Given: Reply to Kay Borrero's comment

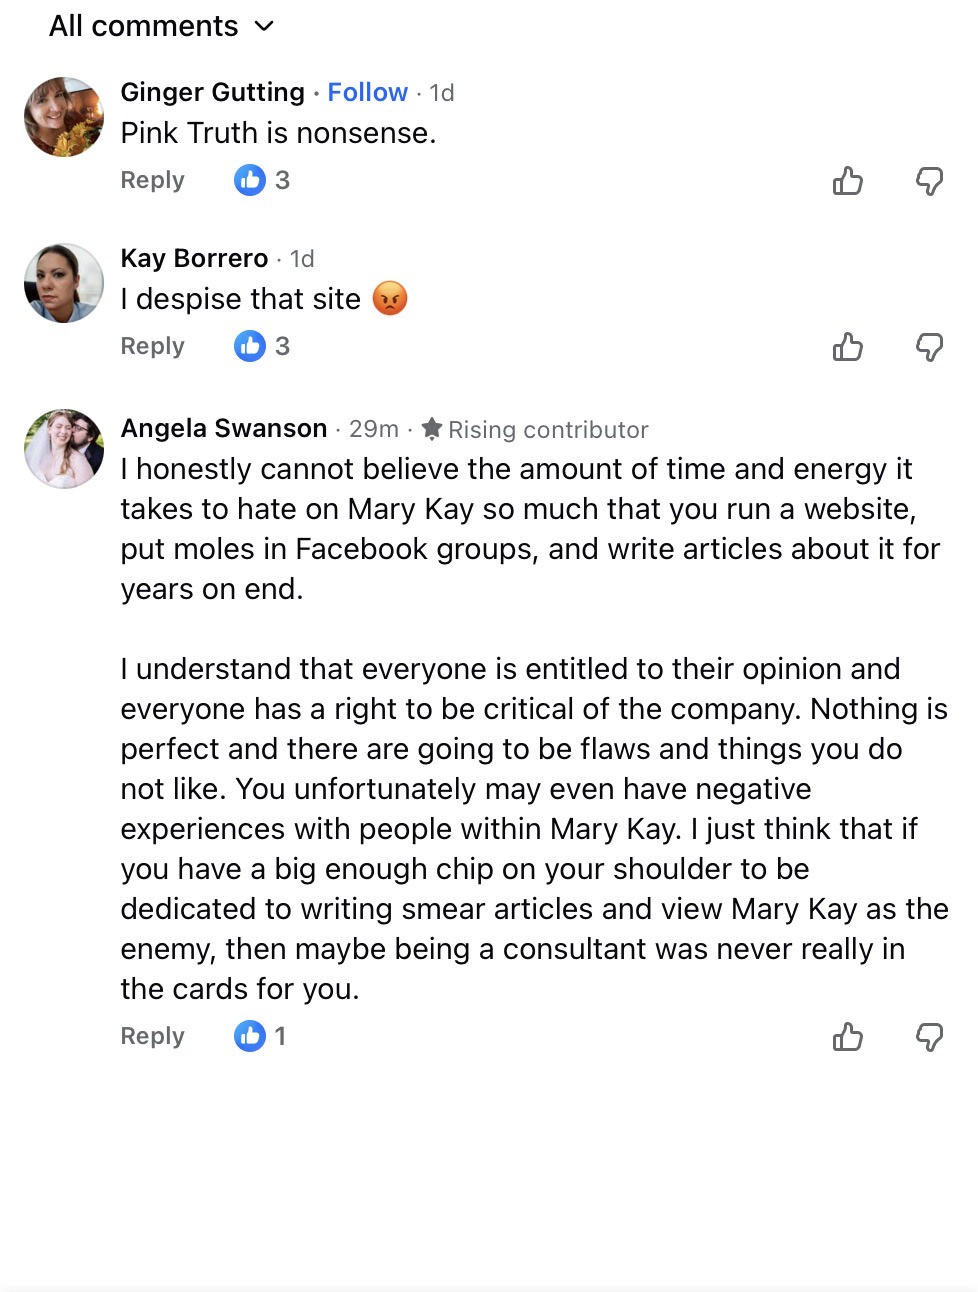Looking at the screenshot, I should pos(152,346).
